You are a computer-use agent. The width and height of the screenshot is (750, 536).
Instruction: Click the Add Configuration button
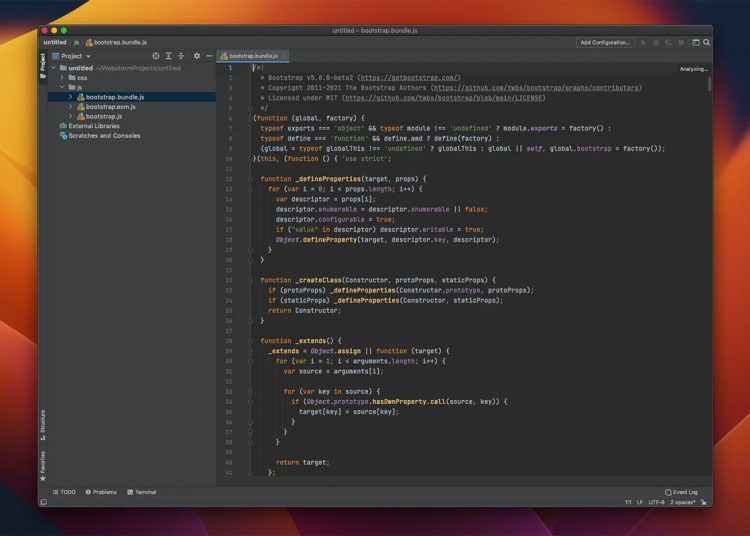pyautogui.click(x=605, y=42)
